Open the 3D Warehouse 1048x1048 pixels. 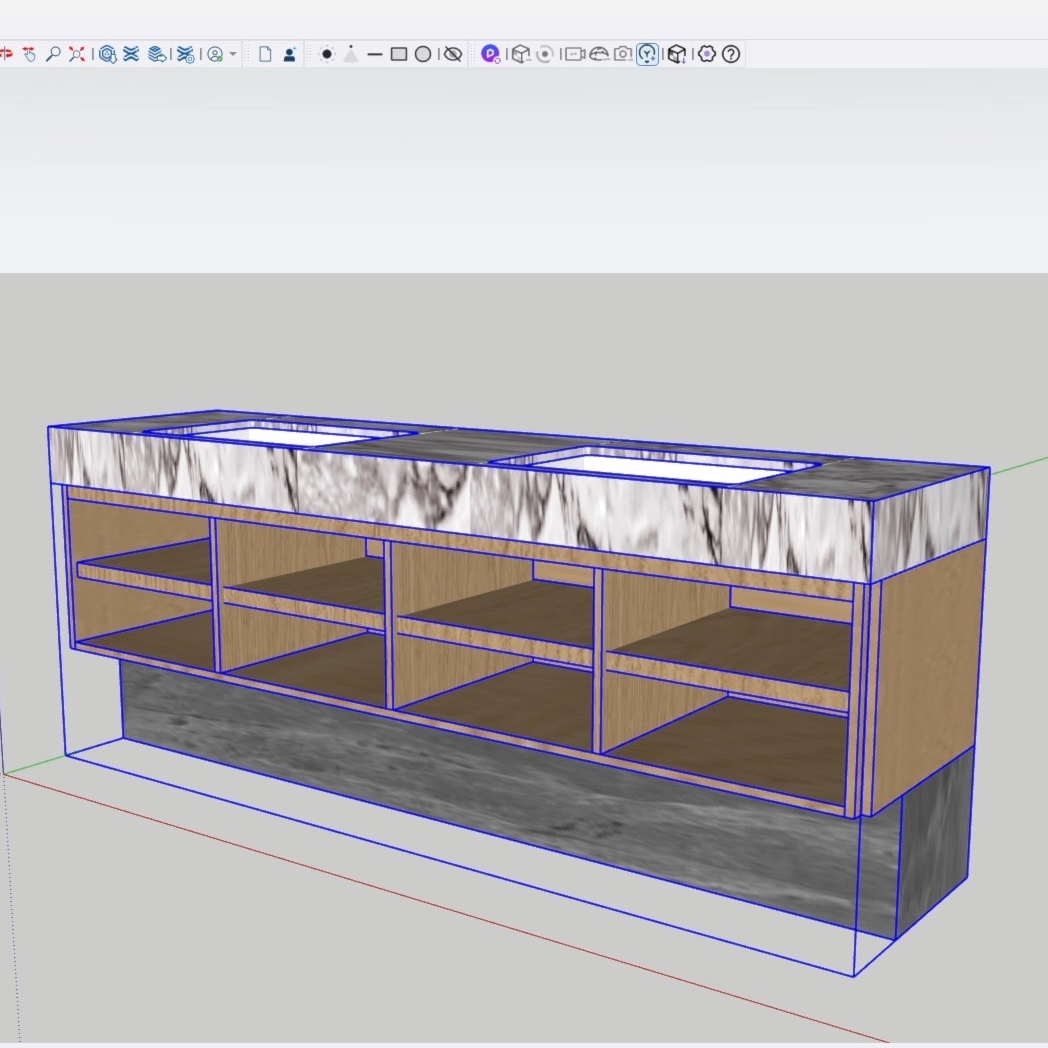(108, 54)
